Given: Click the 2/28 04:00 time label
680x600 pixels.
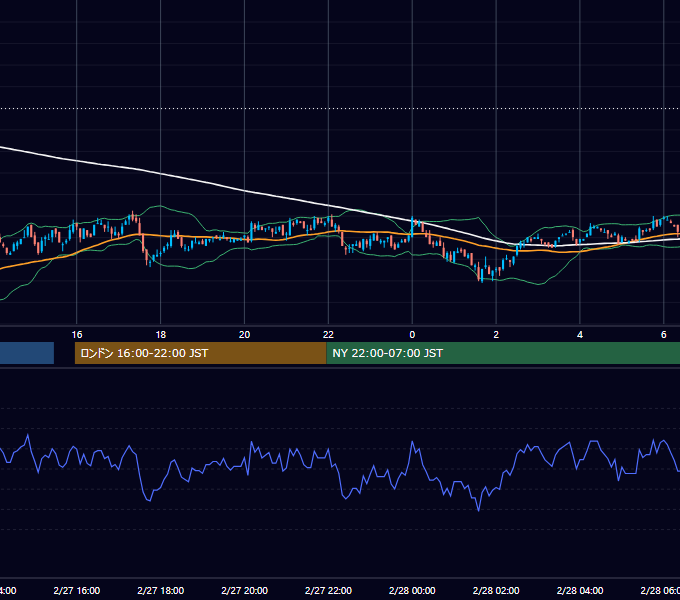Looking at the screenshot, I should pos(580,590).
